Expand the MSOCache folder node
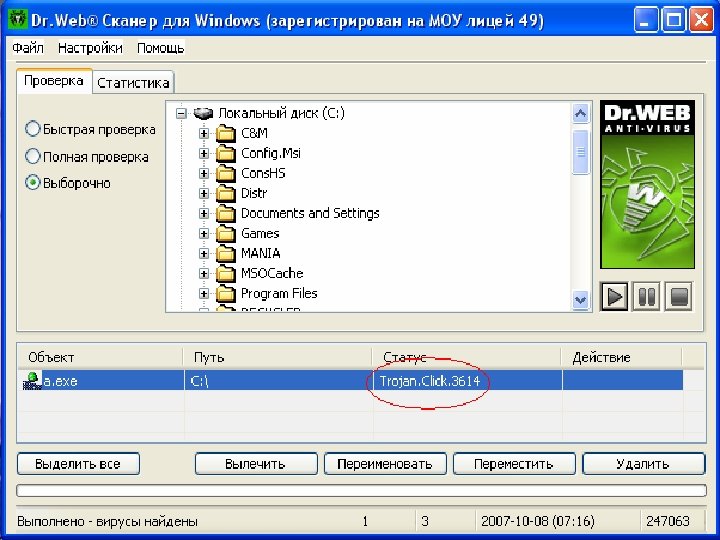720x540 pixels. click(204, 274)
